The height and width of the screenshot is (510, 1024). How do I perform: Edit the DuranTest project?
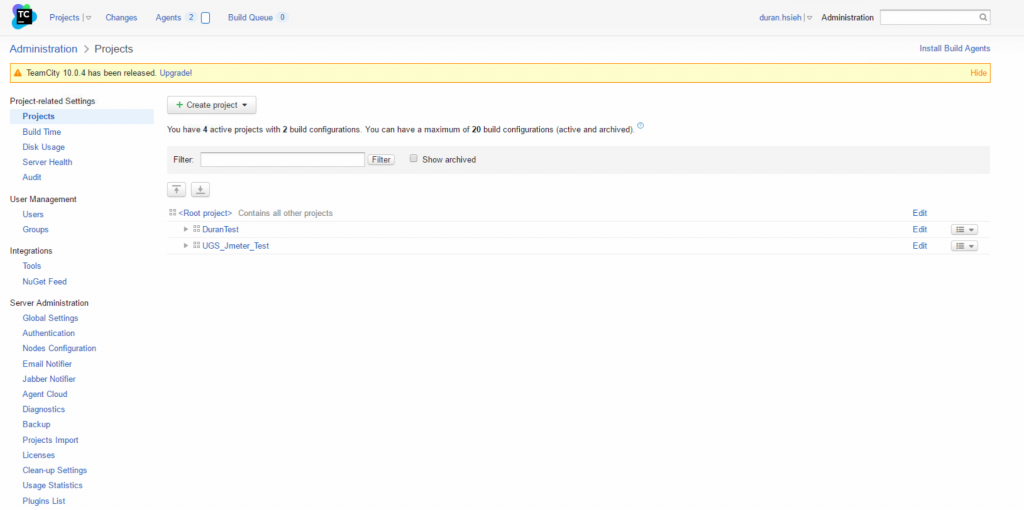point(920,229)
